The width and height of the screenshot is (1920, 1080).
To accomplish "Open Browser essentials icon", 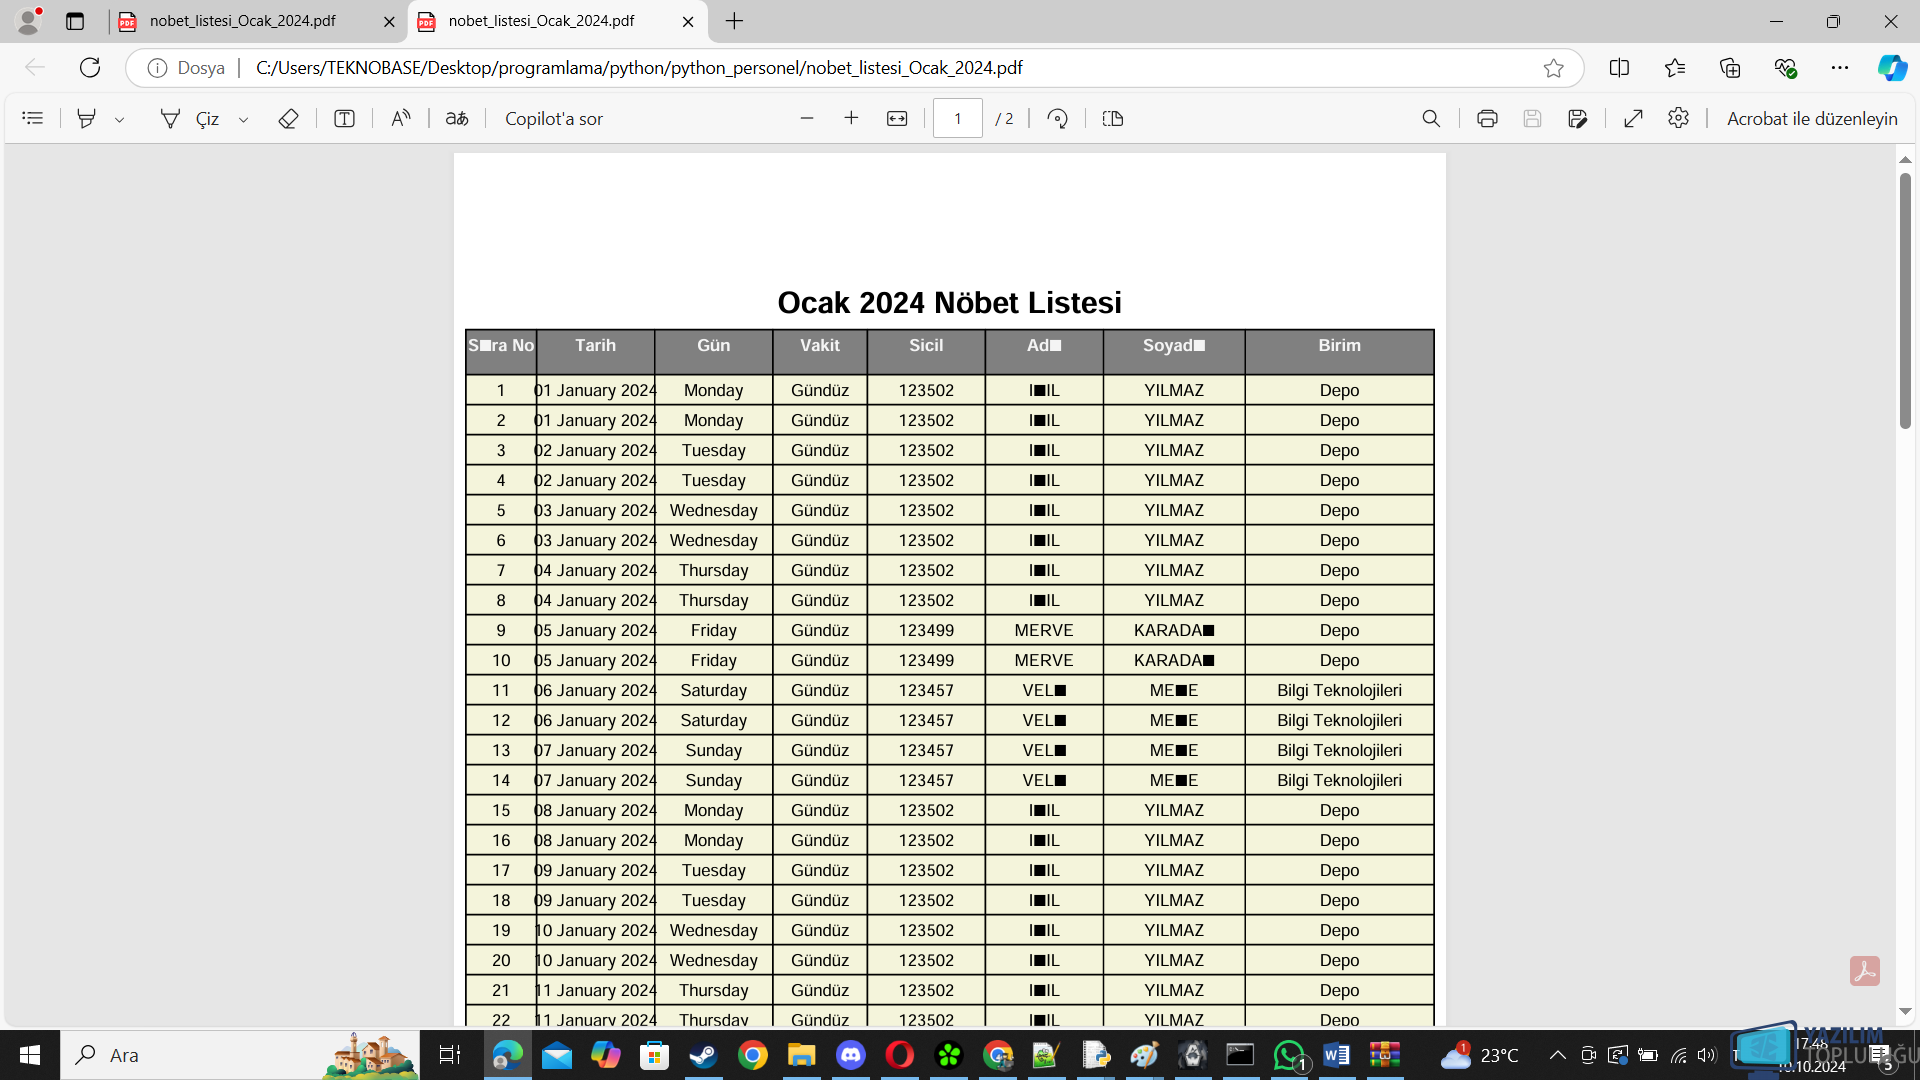I will point(1785,67).
